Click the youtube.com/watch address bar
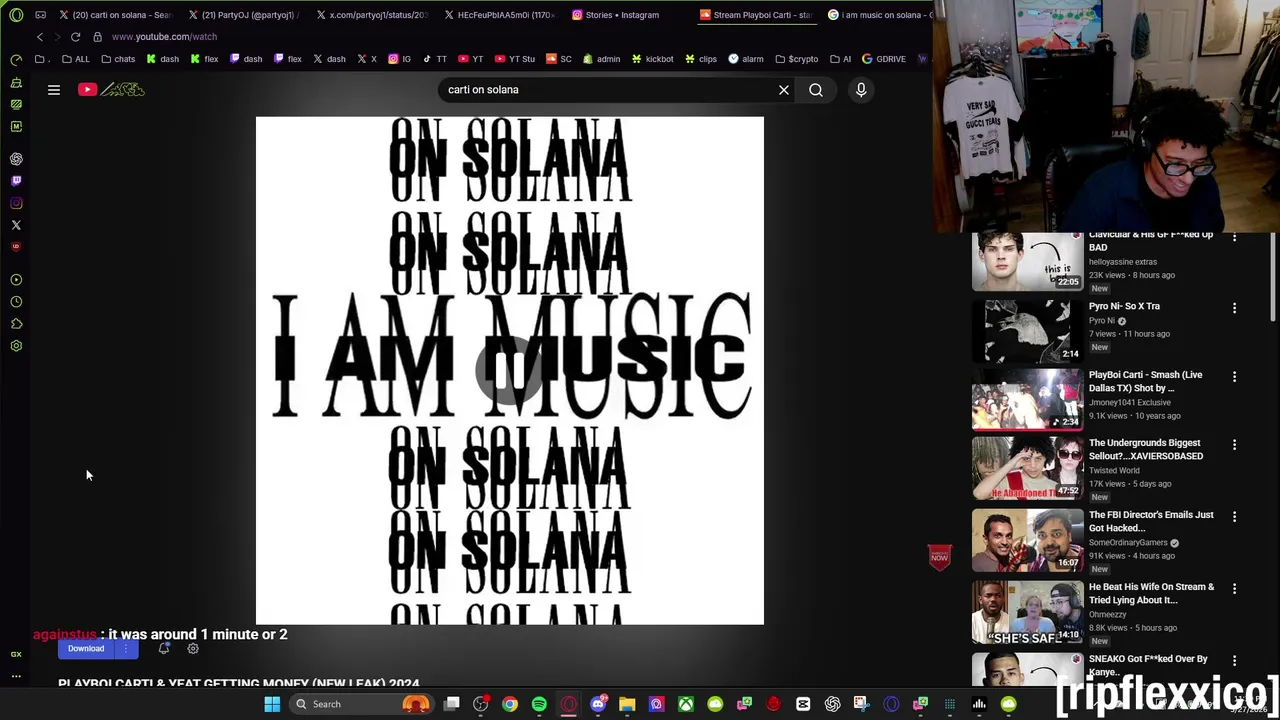 click(x=164, y=37)
